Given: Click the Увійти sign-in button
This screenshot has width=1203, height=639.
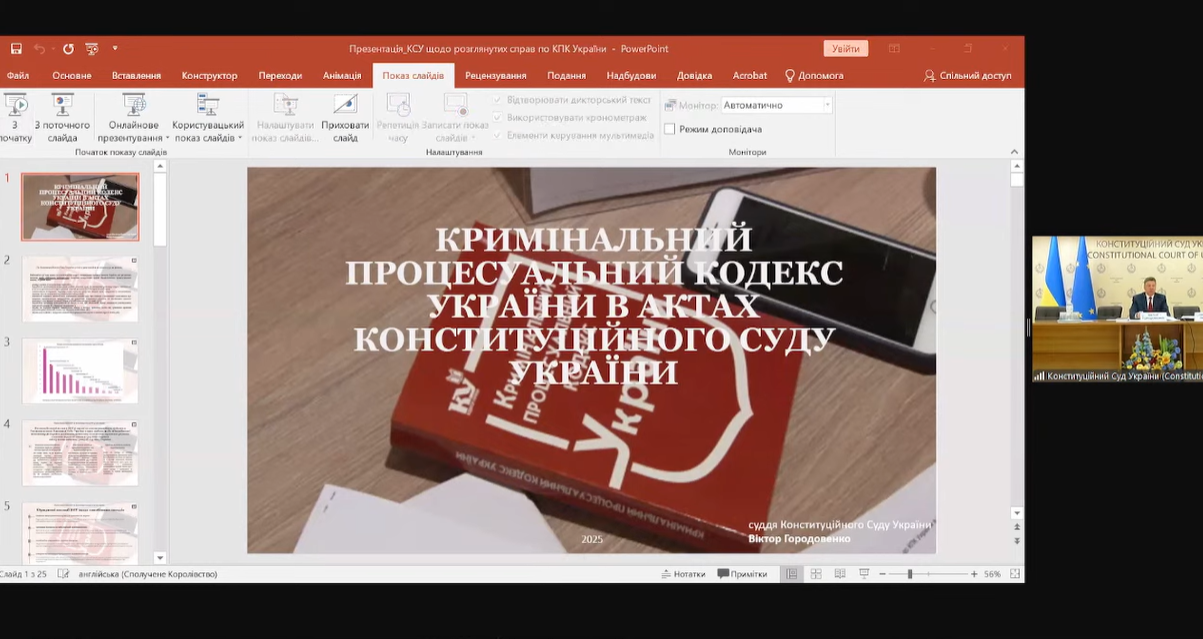Looking at the screenshot, I should 845,49.
